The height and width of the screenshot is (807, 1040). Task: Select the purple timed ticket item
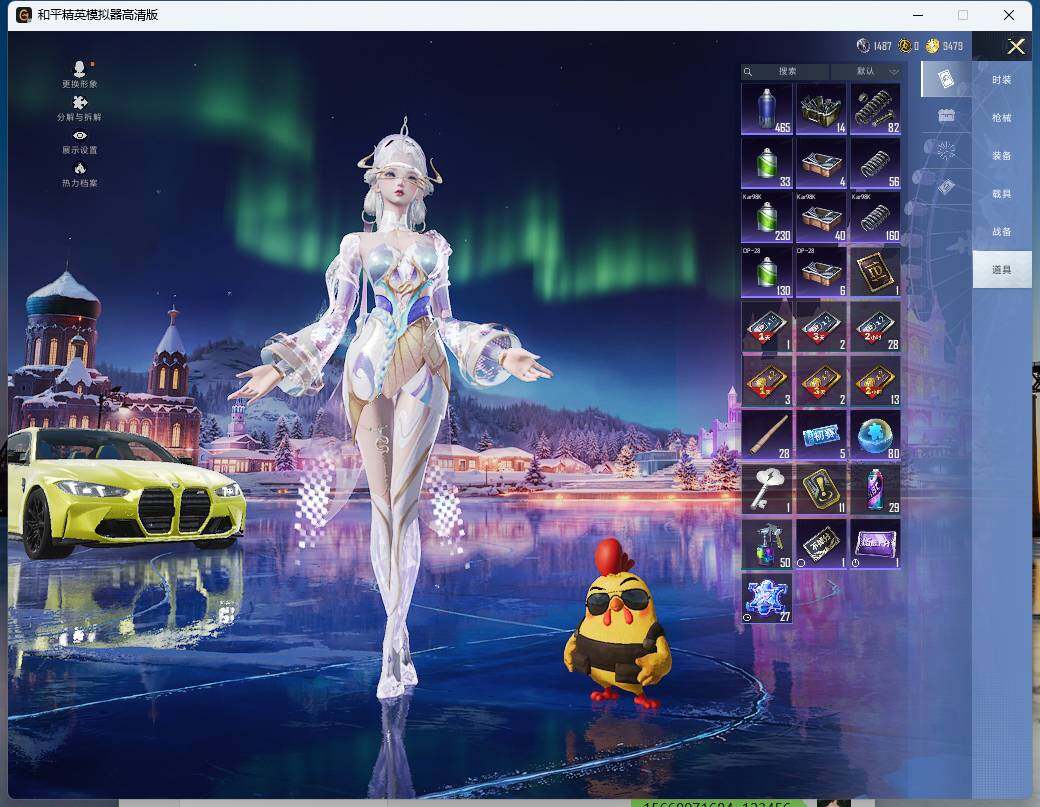[876, 544]
